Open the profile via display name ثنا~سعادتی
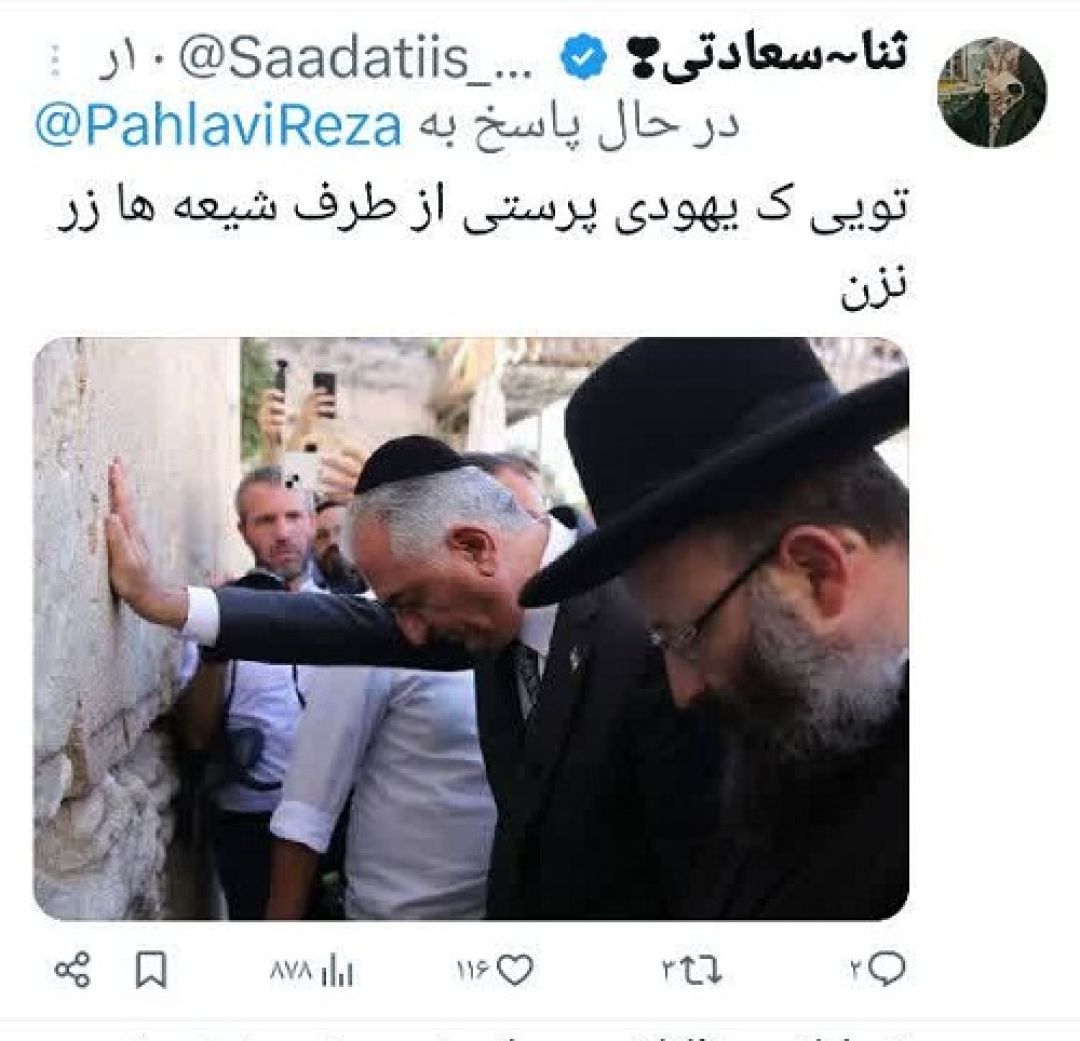This screenshot has height=1041, width=1080. click(768, 58)
